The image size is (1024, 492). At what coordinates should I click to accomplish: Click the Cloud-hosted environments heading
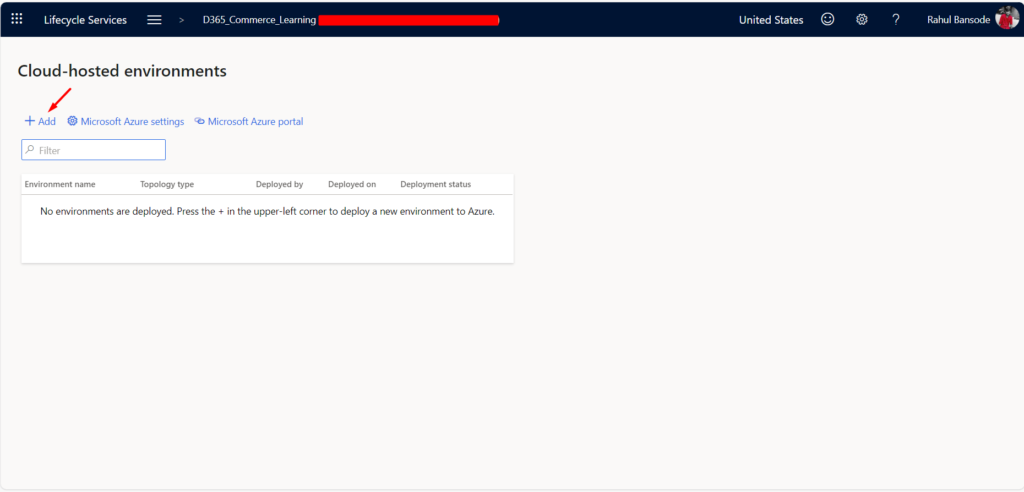tap(122, 71)
